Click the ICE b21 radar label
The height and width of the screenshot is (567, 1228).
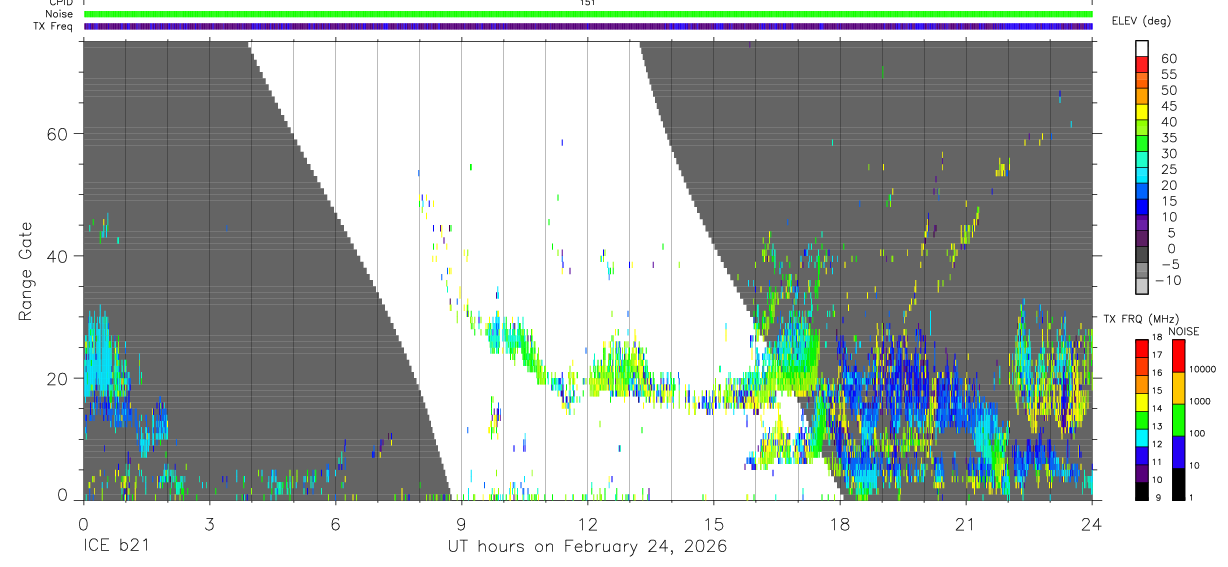pos(116,547)
